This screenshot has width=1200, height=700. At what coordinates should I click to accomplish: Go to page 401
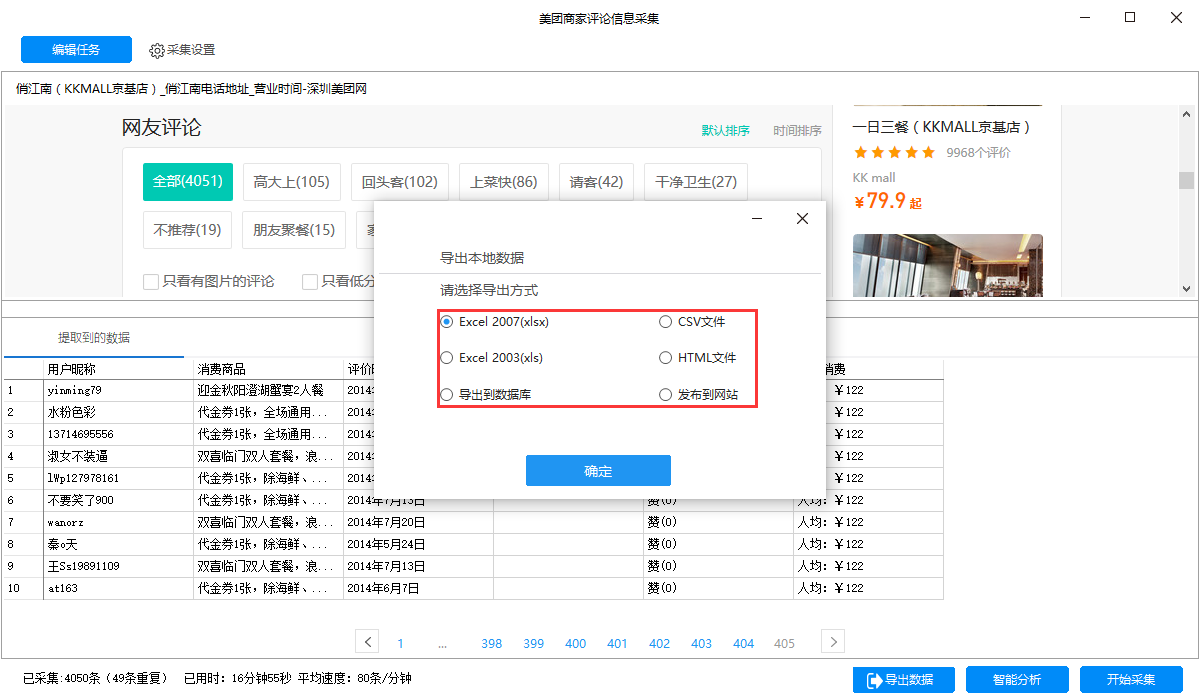point(617,644)
